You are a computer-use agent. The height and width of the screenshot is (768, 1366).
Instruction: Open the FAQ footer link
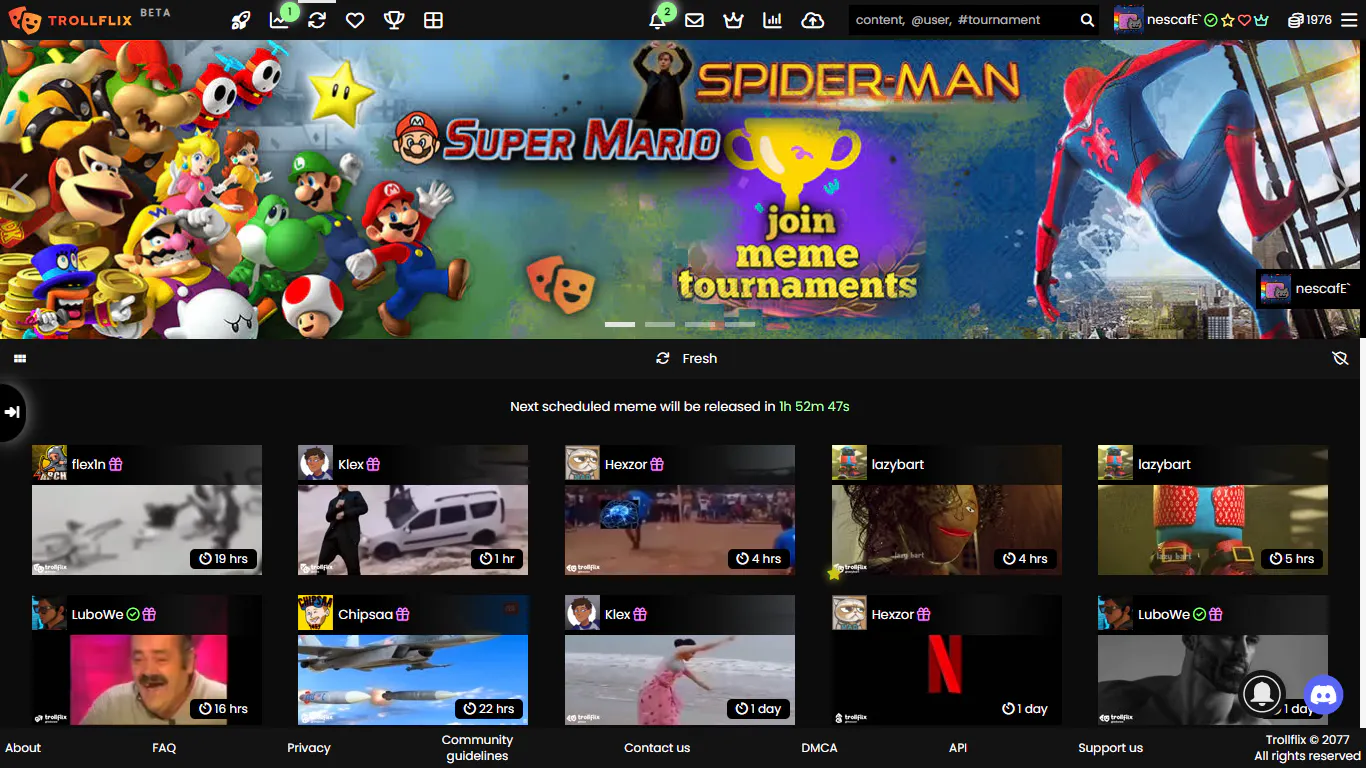(x=164, y=747)
